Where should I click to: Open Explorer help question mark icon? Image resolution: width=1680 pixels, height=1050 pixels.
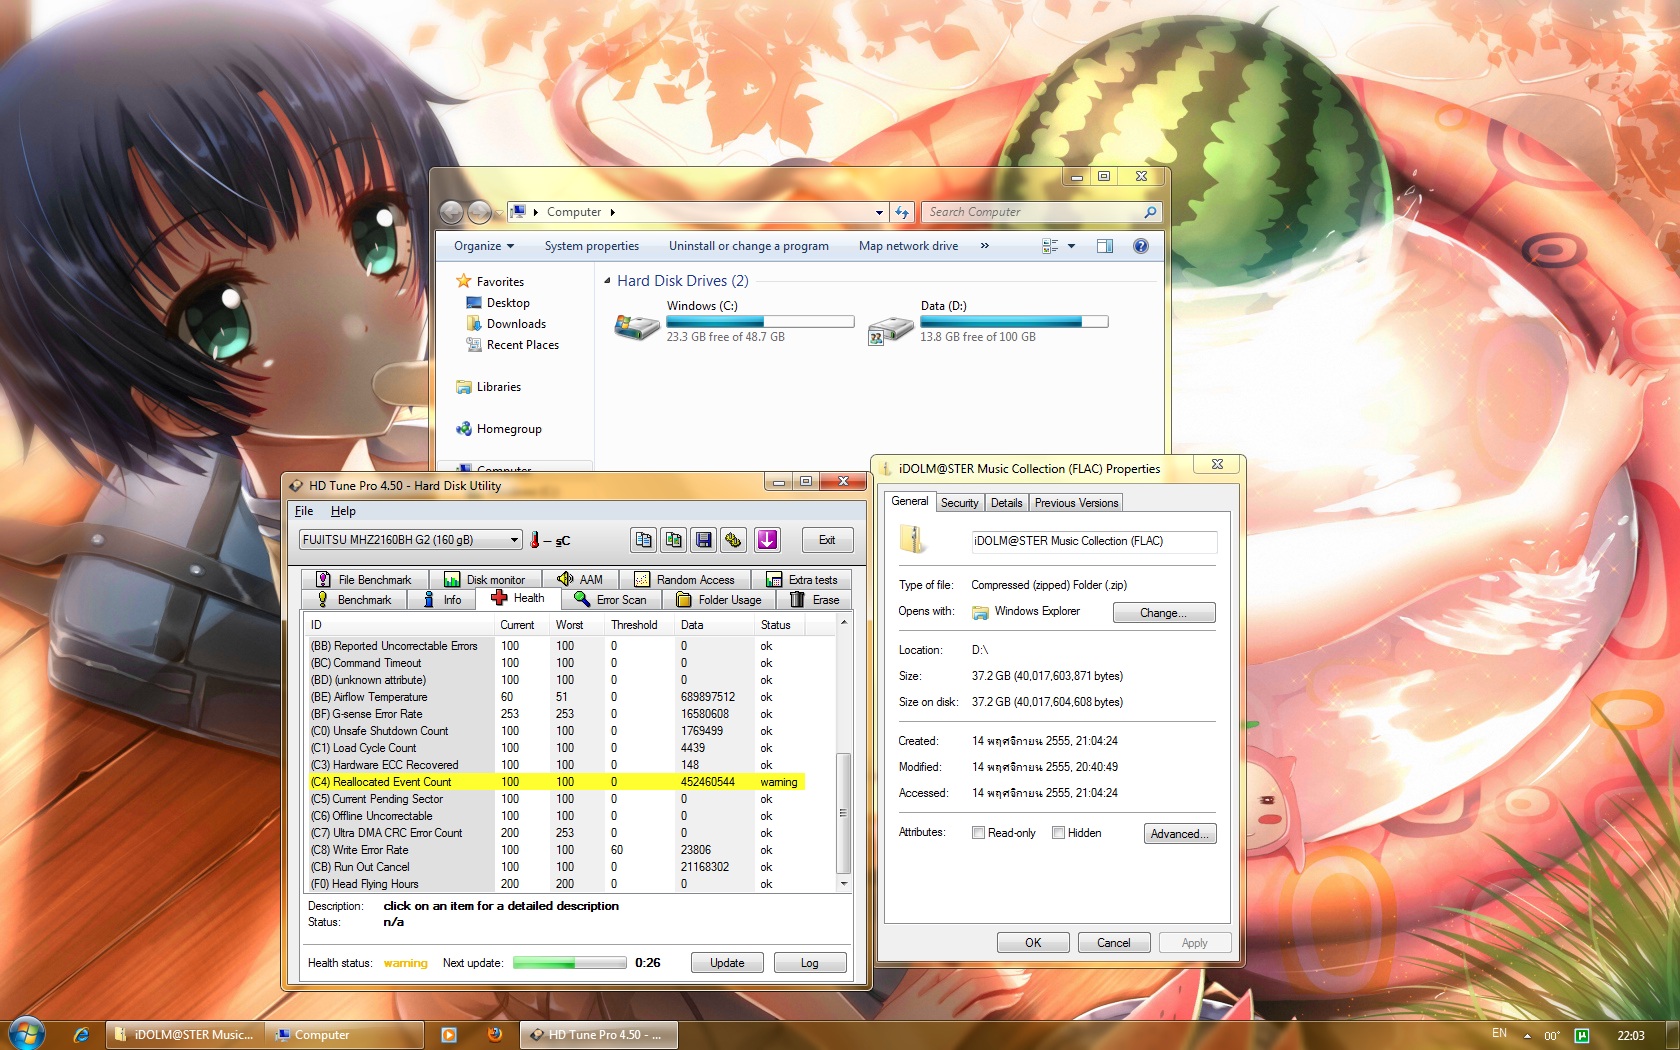[1141, 246]
